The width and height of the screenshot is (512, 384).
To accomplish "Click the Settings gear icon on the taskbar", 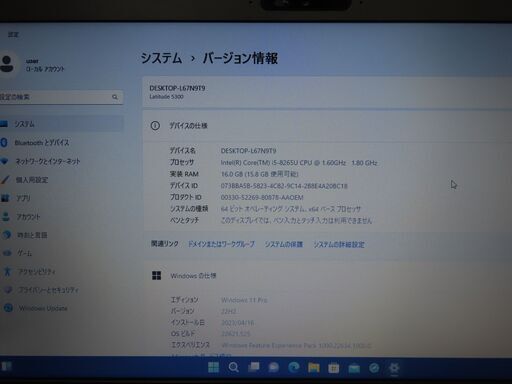I will pos(394,368).
